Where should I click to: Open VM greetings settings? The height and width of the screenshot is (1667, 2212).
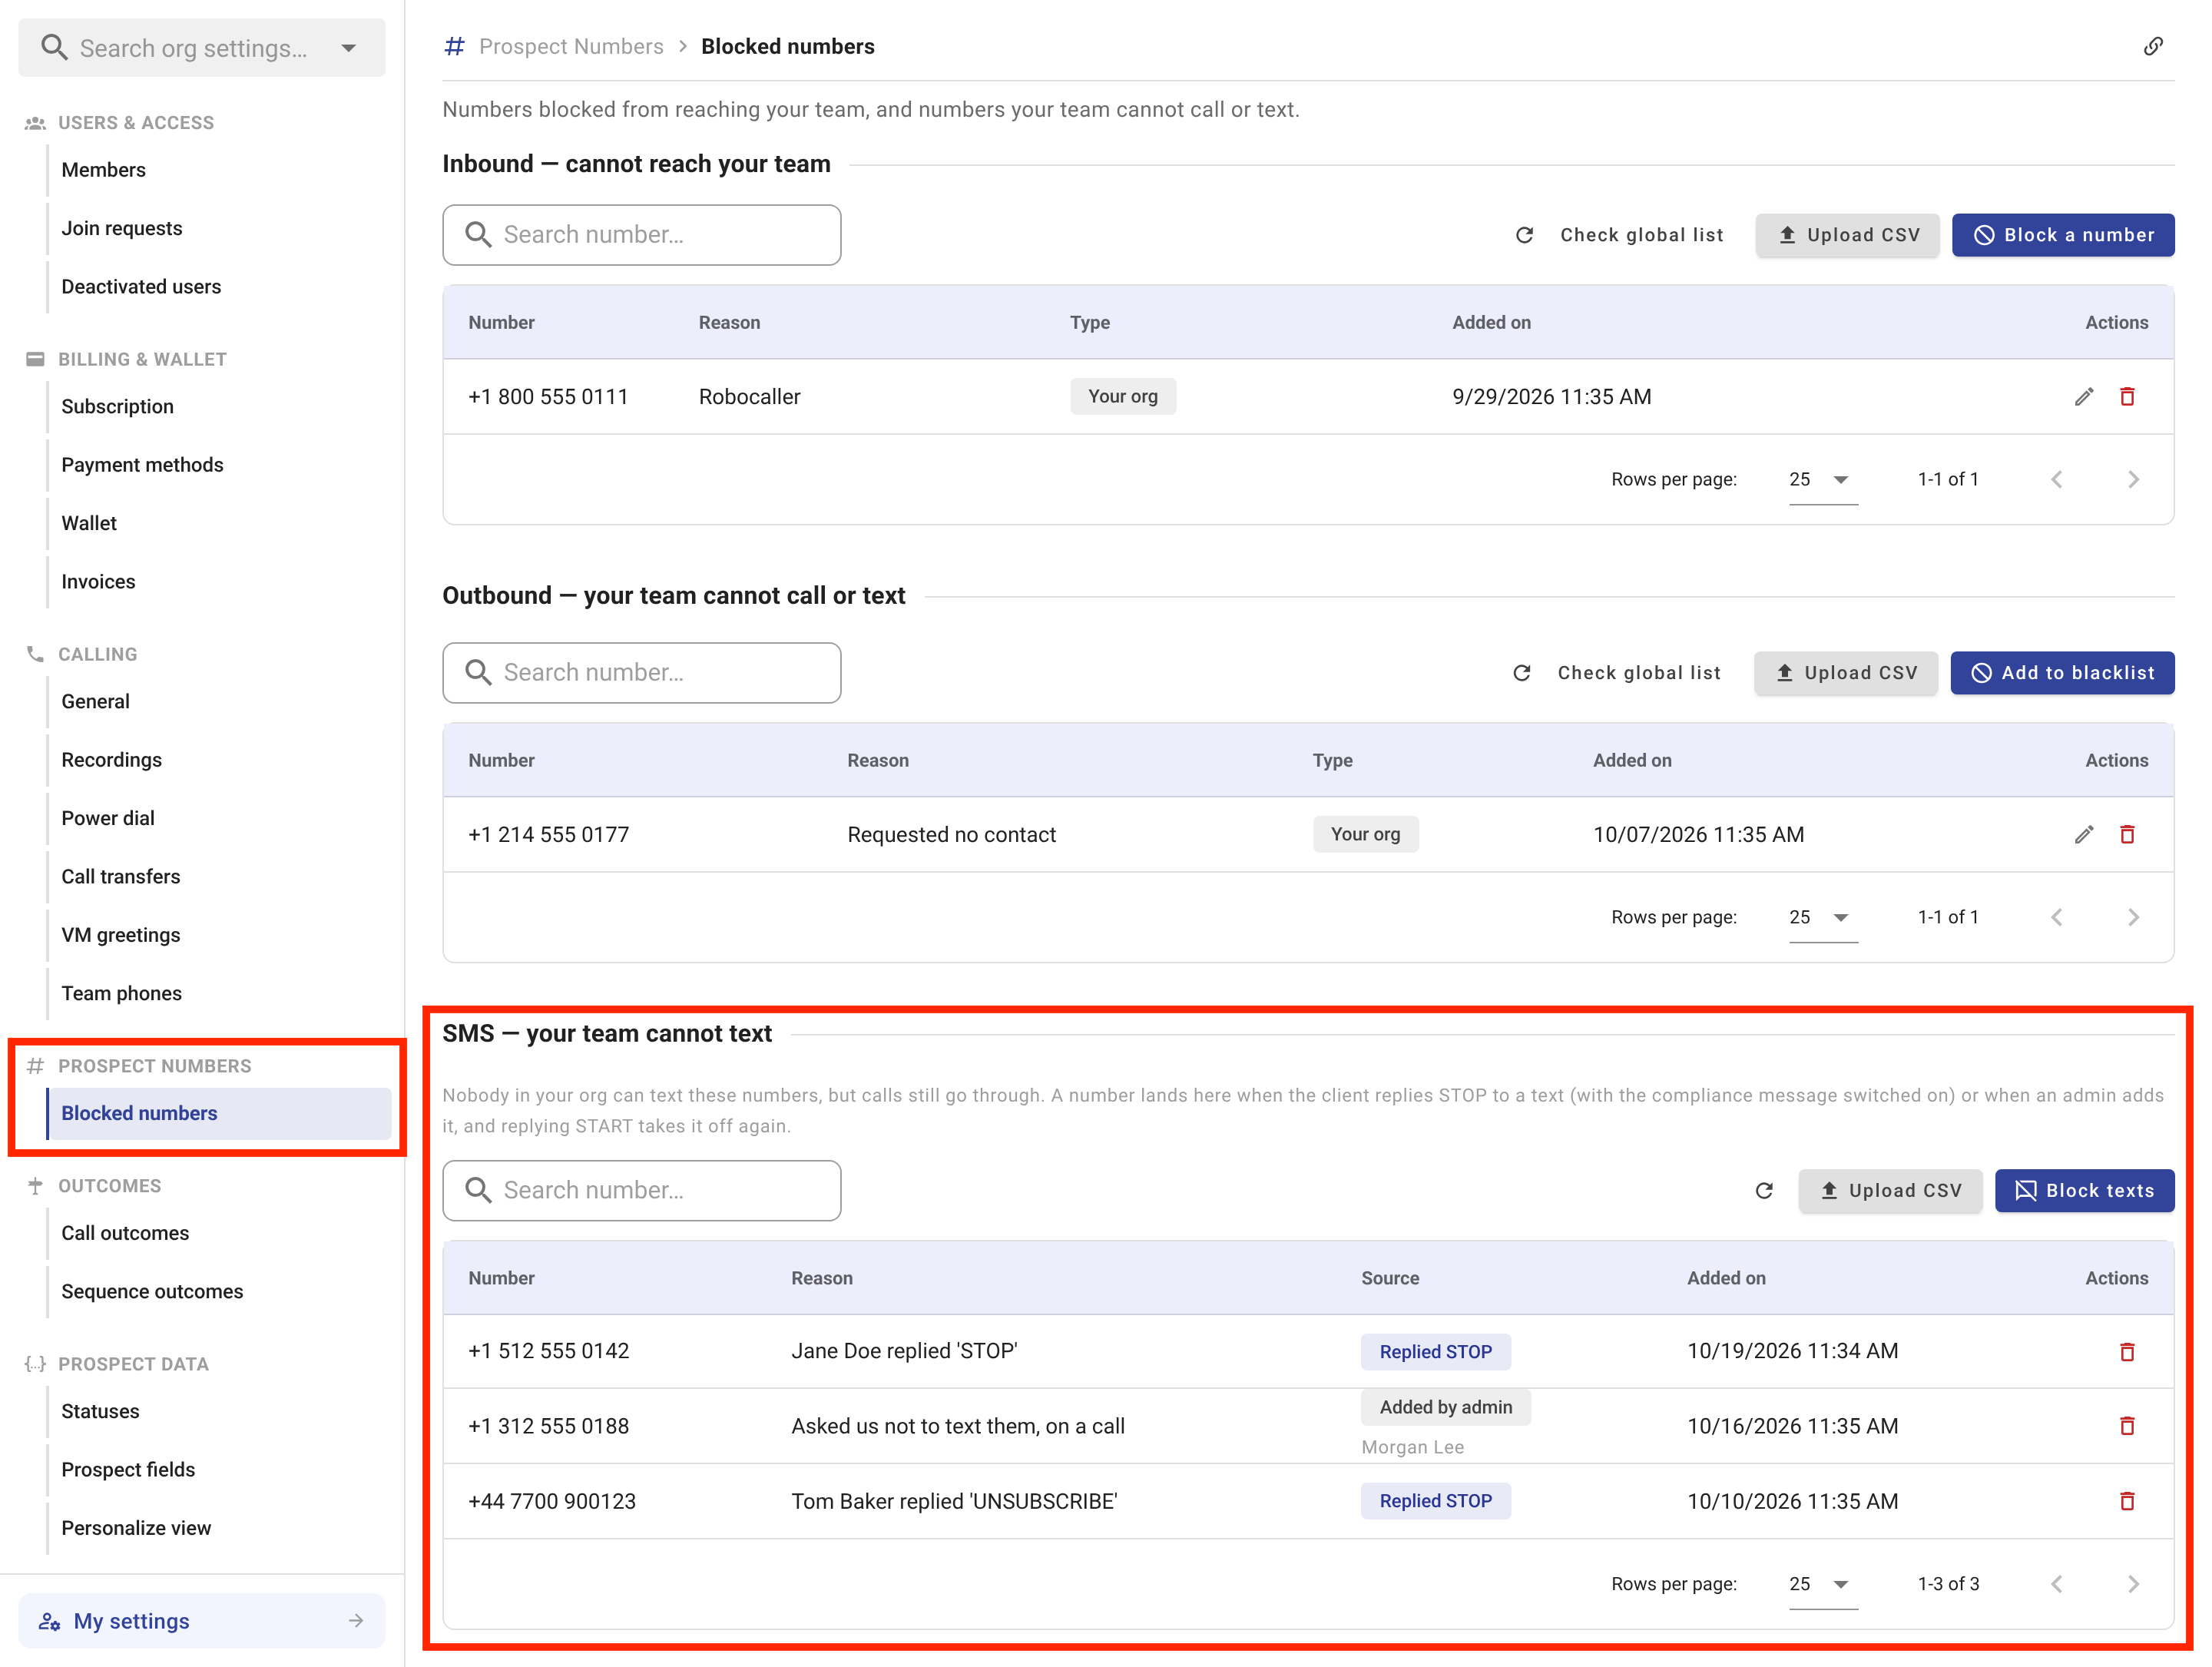[120, 935]
